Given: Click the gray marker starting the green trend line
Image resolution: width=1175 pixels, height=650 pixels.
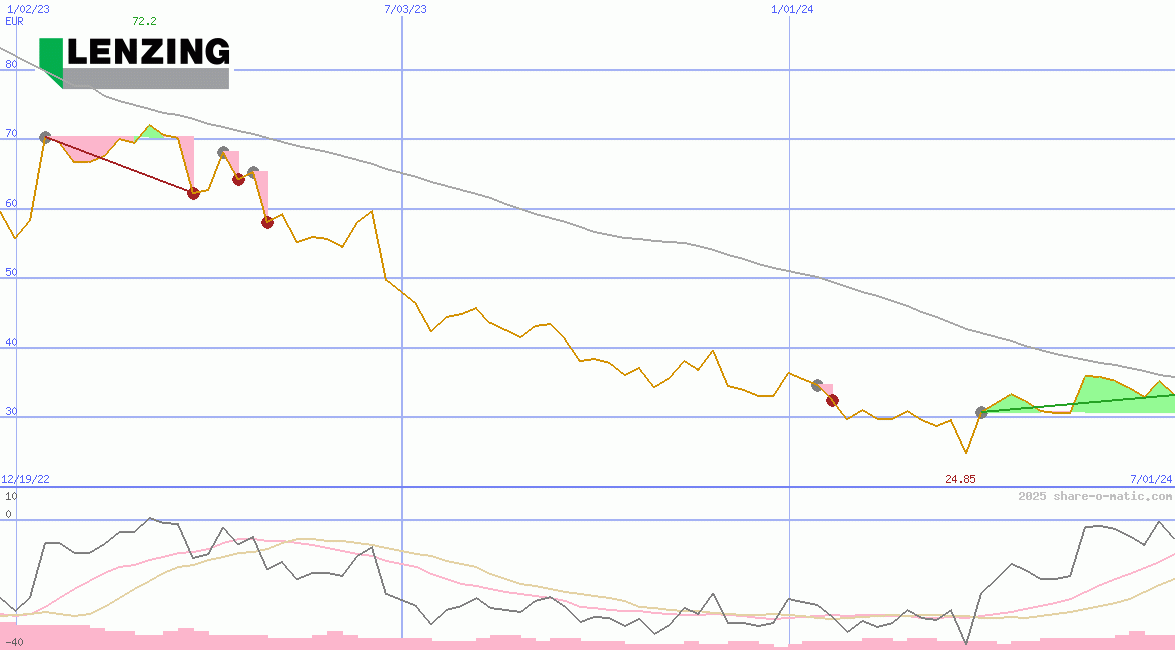Looking at the screenshot, I should pos(981,412).
